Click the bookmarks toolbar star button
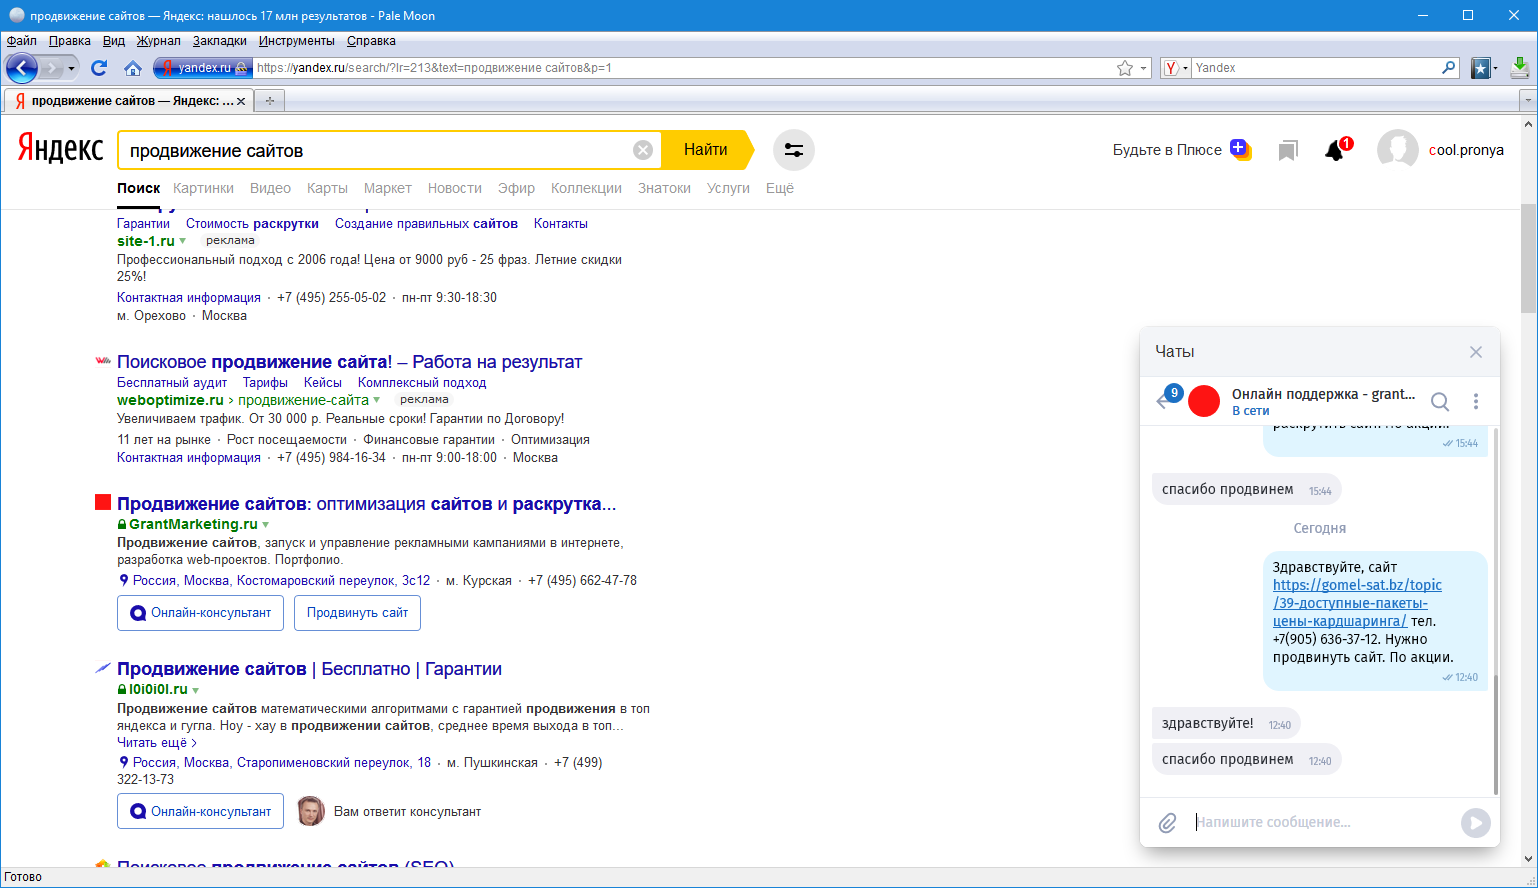 pos(1481,68)
